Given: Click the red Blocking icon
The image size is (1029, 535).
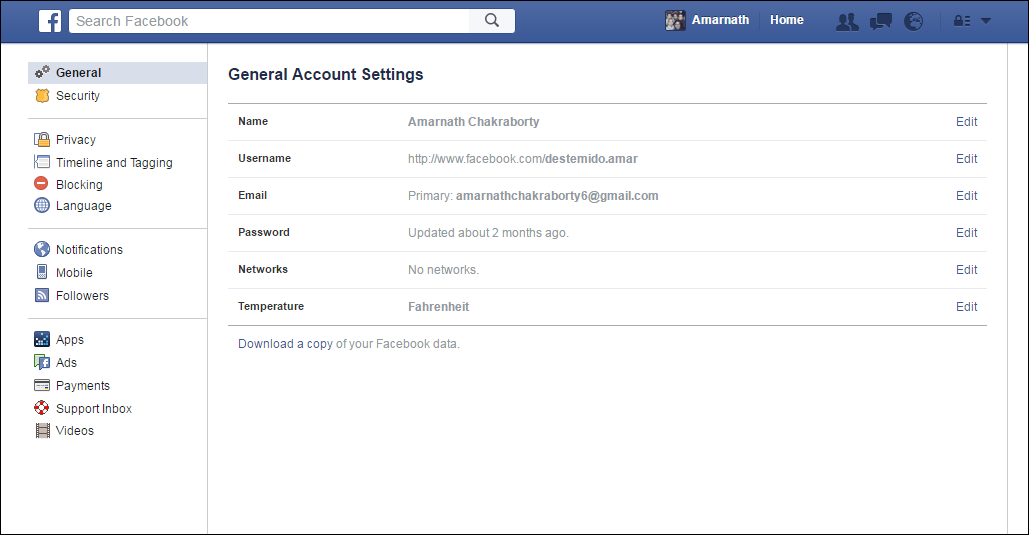Looking at the screenshot, I should pos(41,184).
